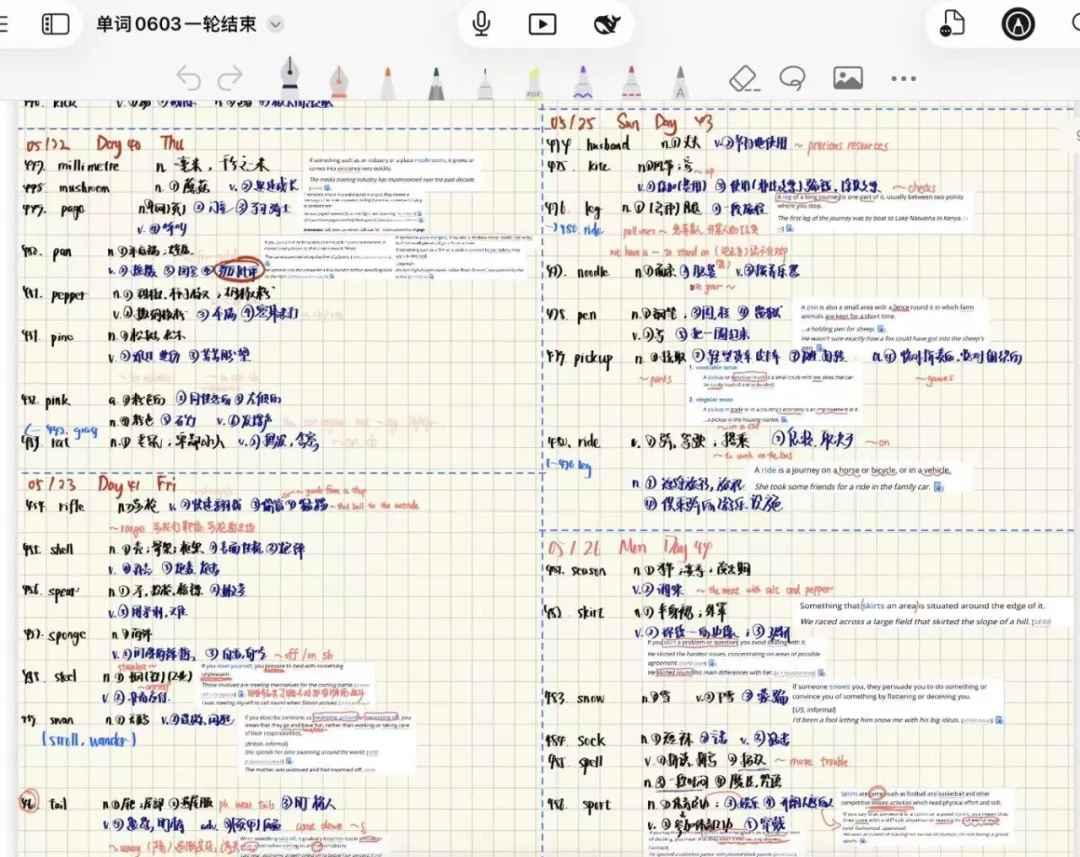Tap the handwritten word 'kite'

[x=598, y=166]
